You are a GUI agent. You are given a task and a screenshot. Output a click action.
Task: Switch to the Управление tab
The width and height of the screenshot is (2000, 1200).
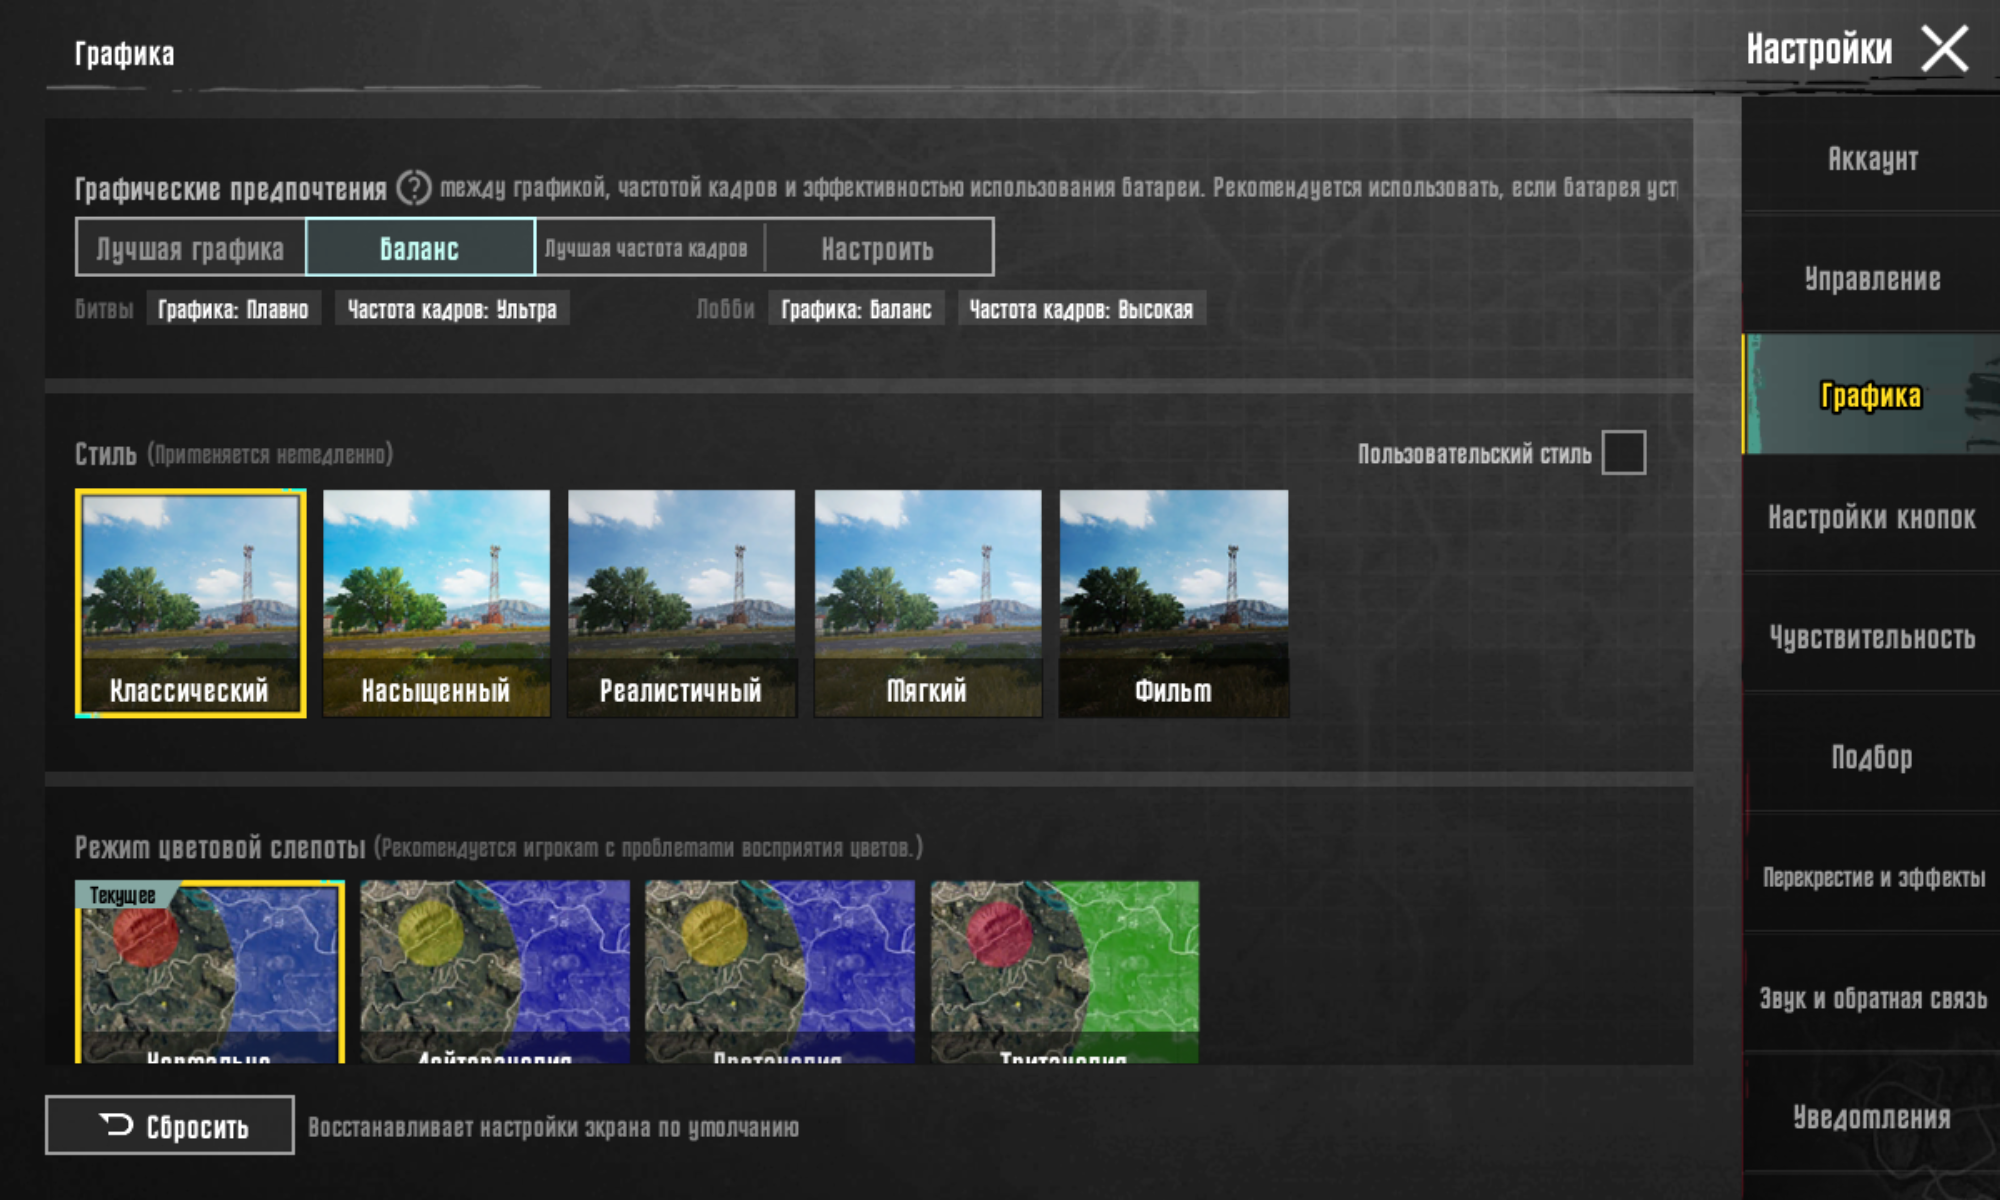(x=1872, y=279)
